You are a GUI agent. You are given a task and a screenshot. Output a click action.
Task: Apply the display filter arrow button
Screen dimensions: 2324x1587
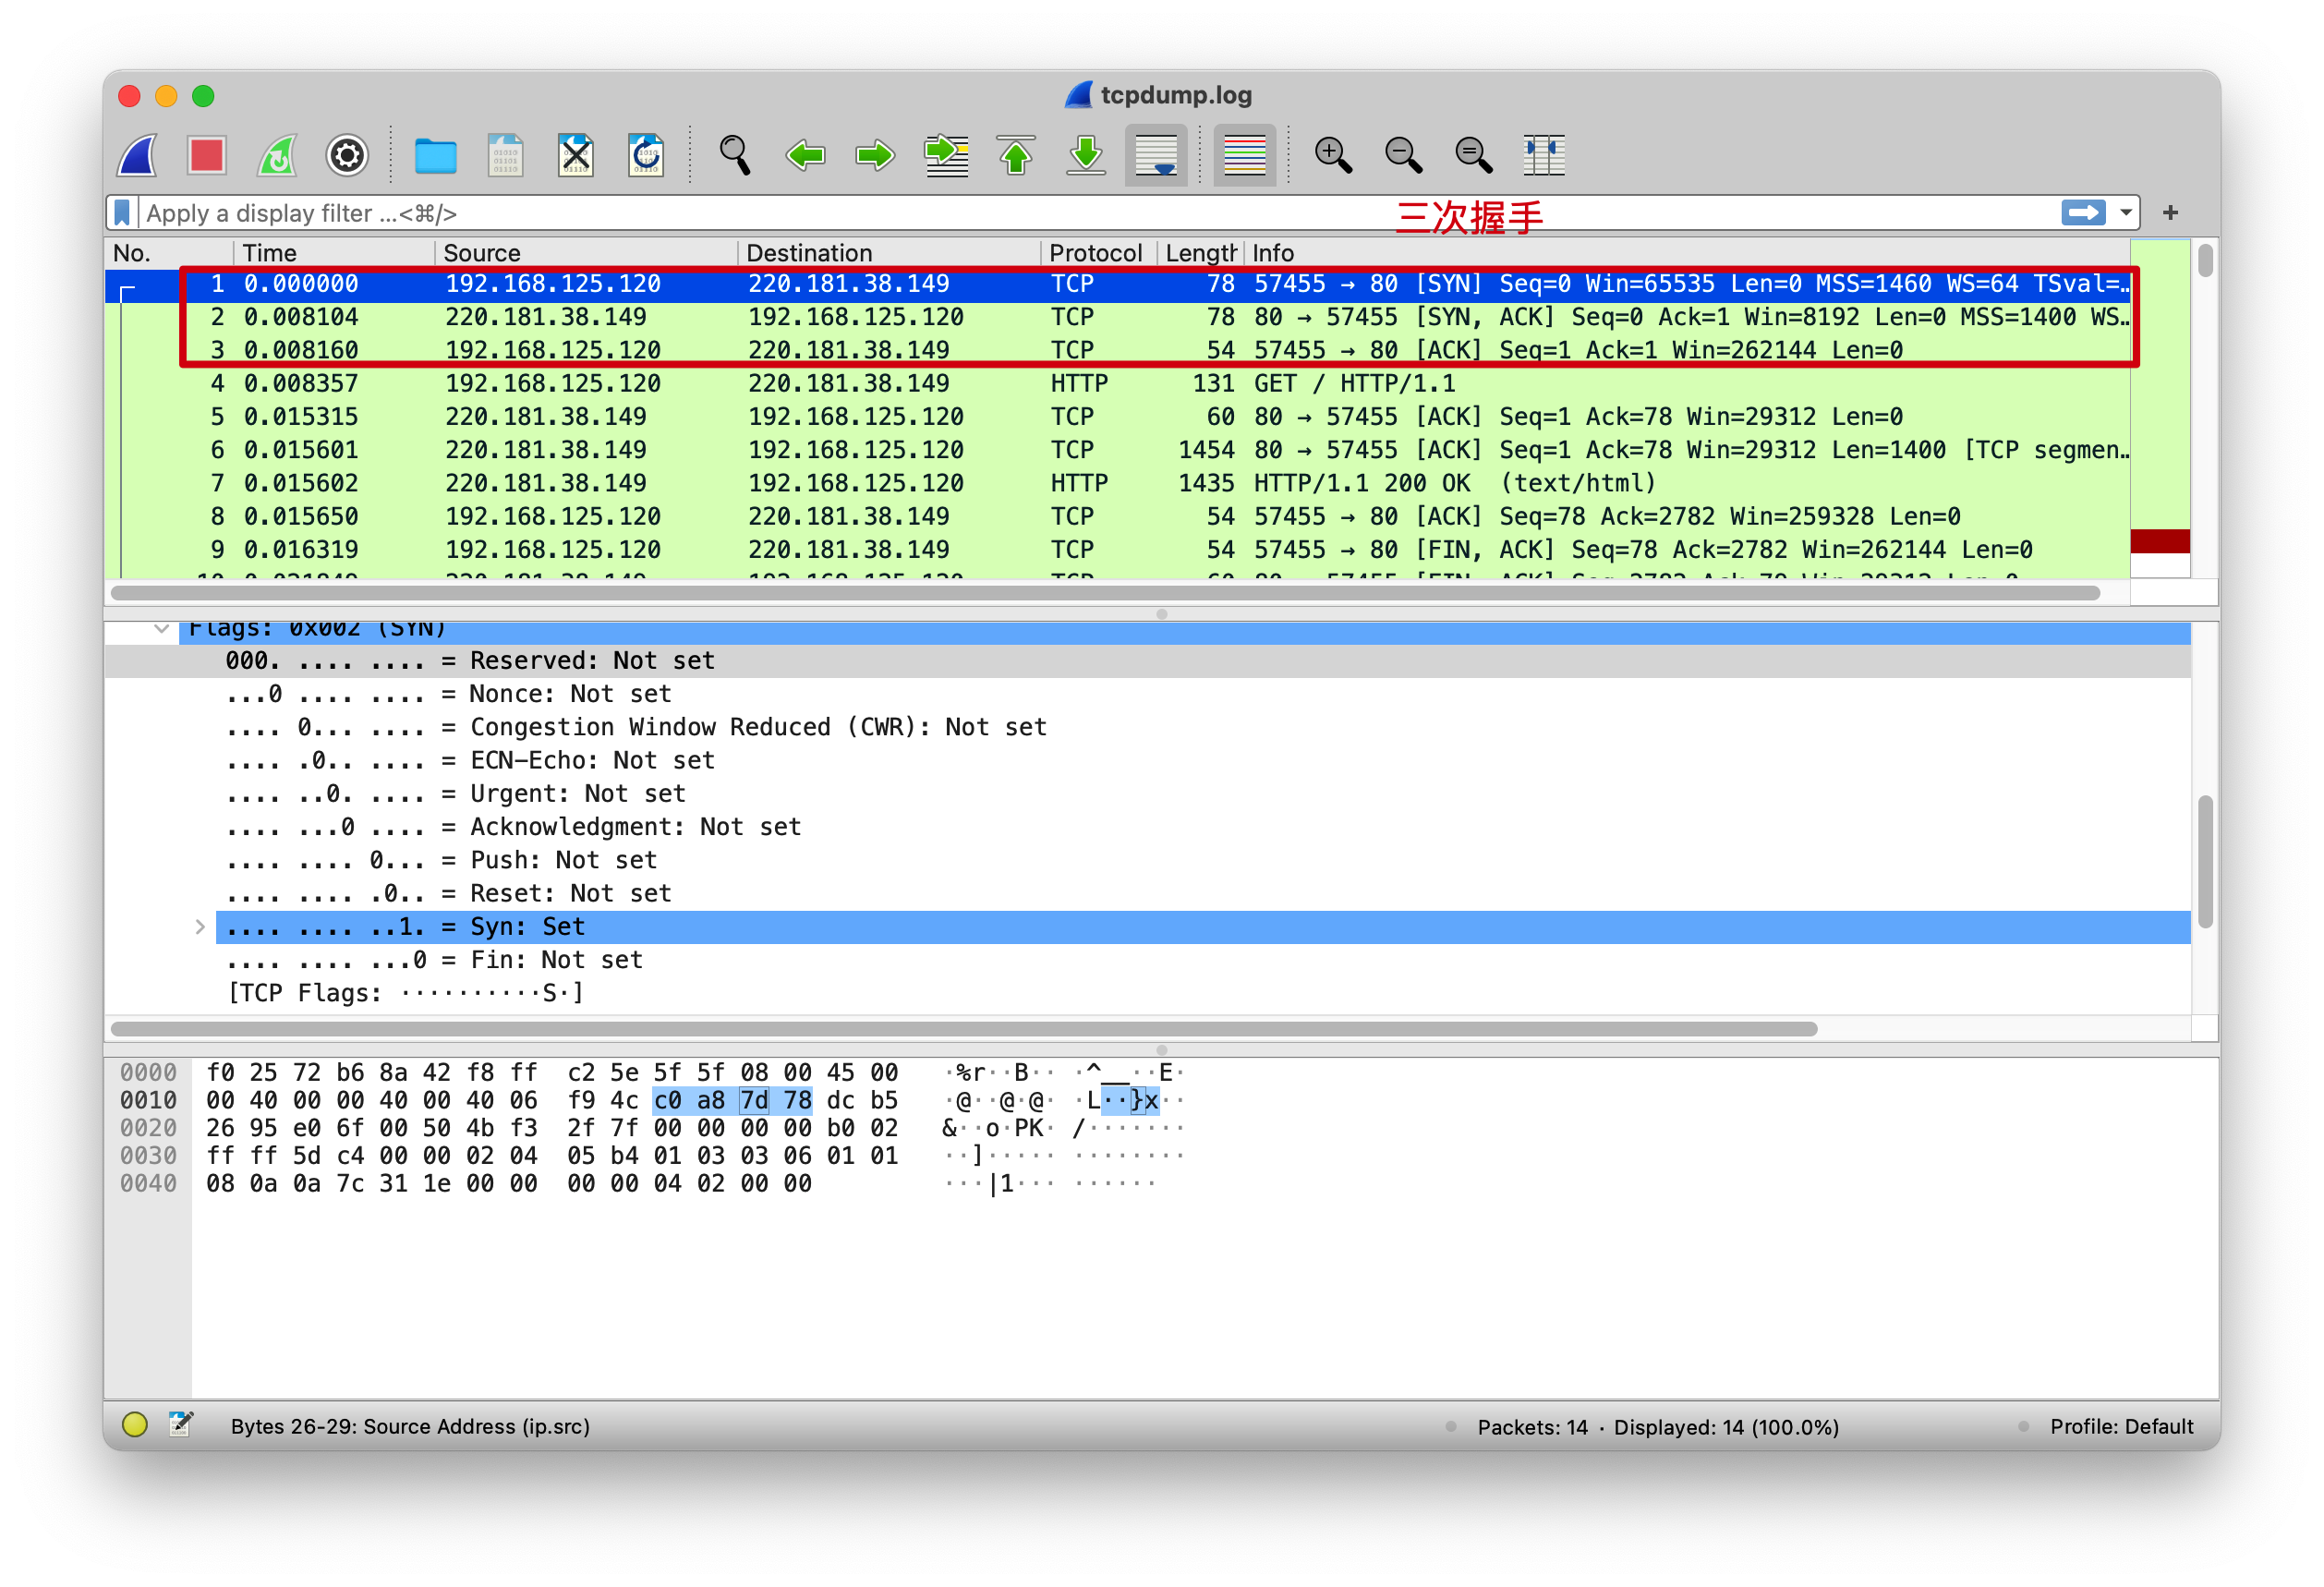tap(2083, 213)
